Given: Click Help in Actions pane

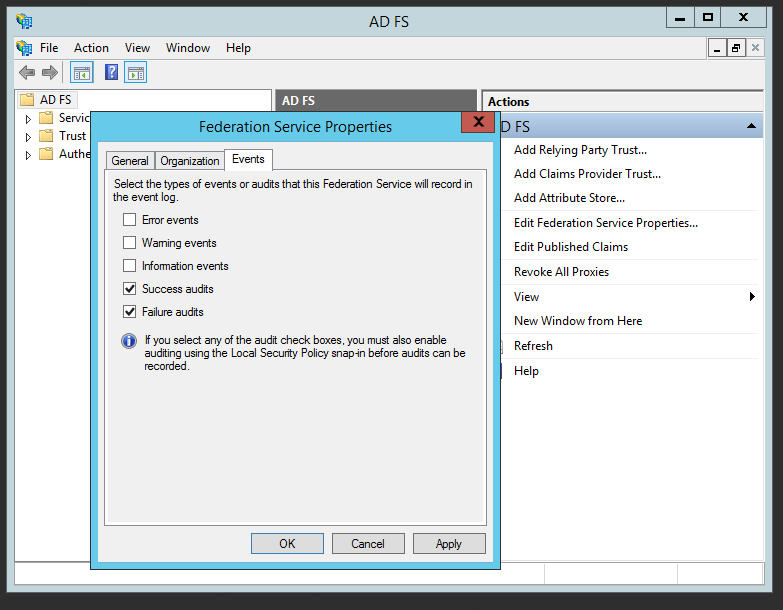Looking at the screenshot, I should click(x=526, y=371).
